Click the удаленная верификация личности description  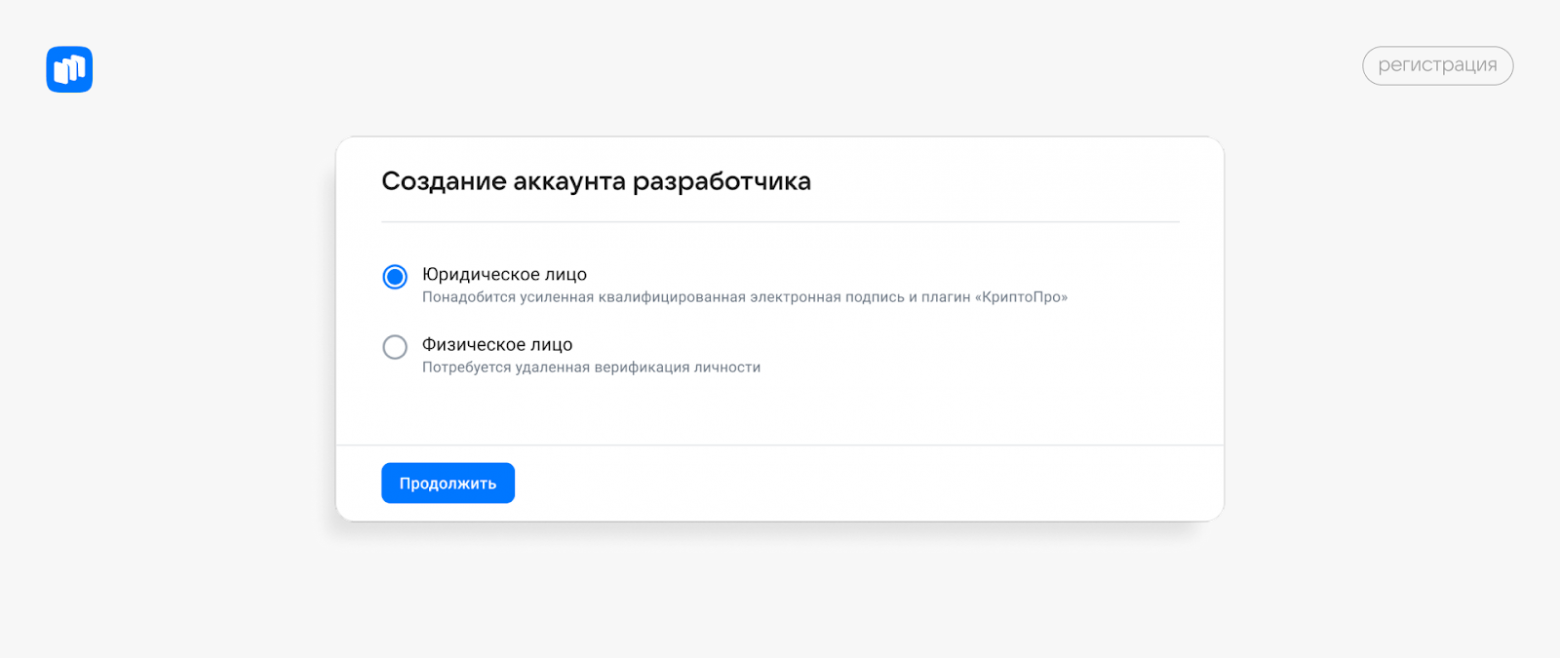(591, 367)
